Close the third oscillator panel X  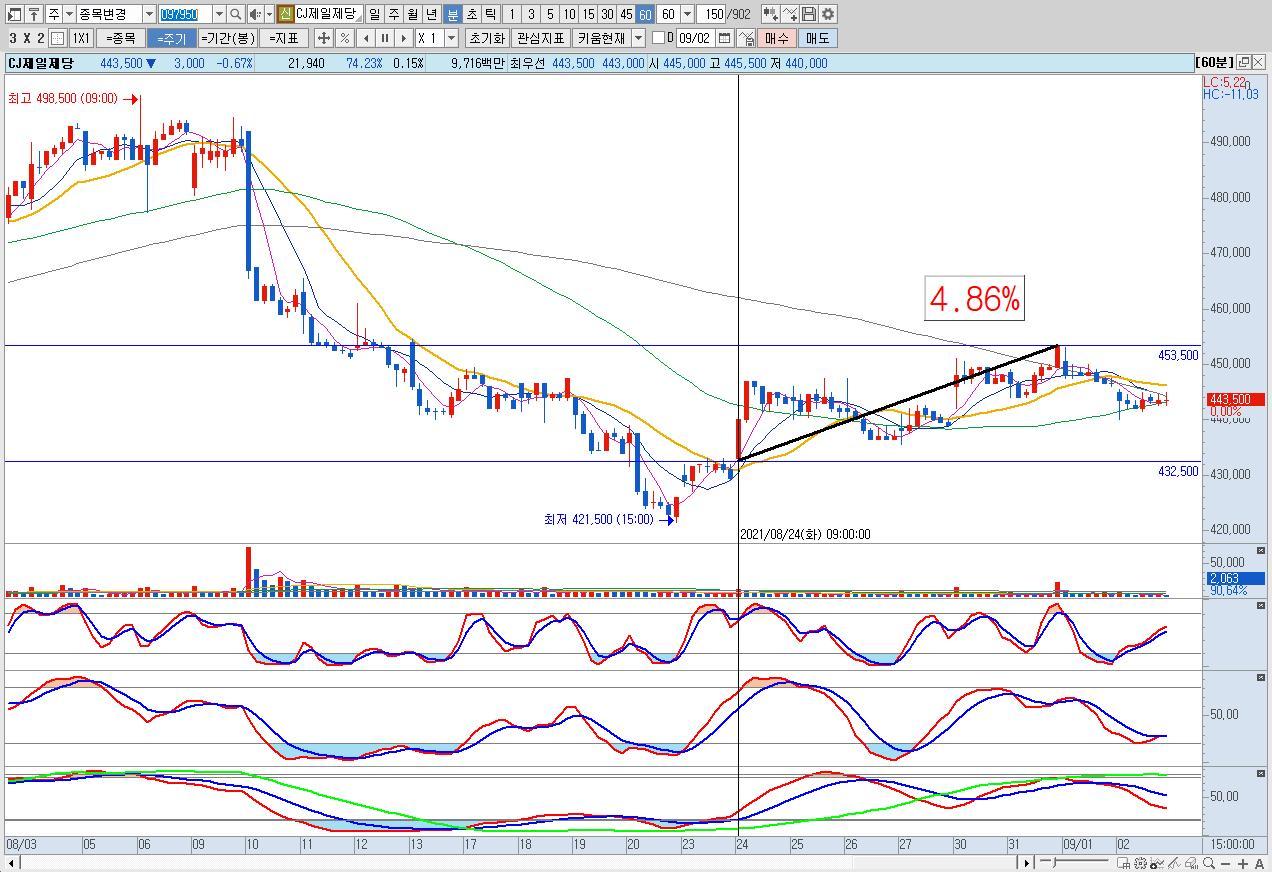(x=1260, y=774)
